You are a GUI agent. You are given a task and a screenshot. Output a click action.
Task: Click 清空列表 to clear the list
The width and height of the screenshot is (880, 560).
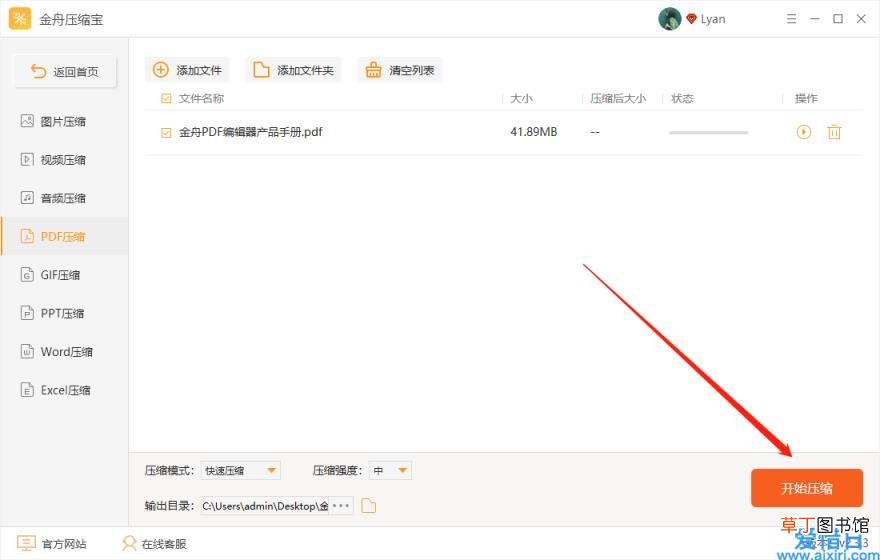400,70
